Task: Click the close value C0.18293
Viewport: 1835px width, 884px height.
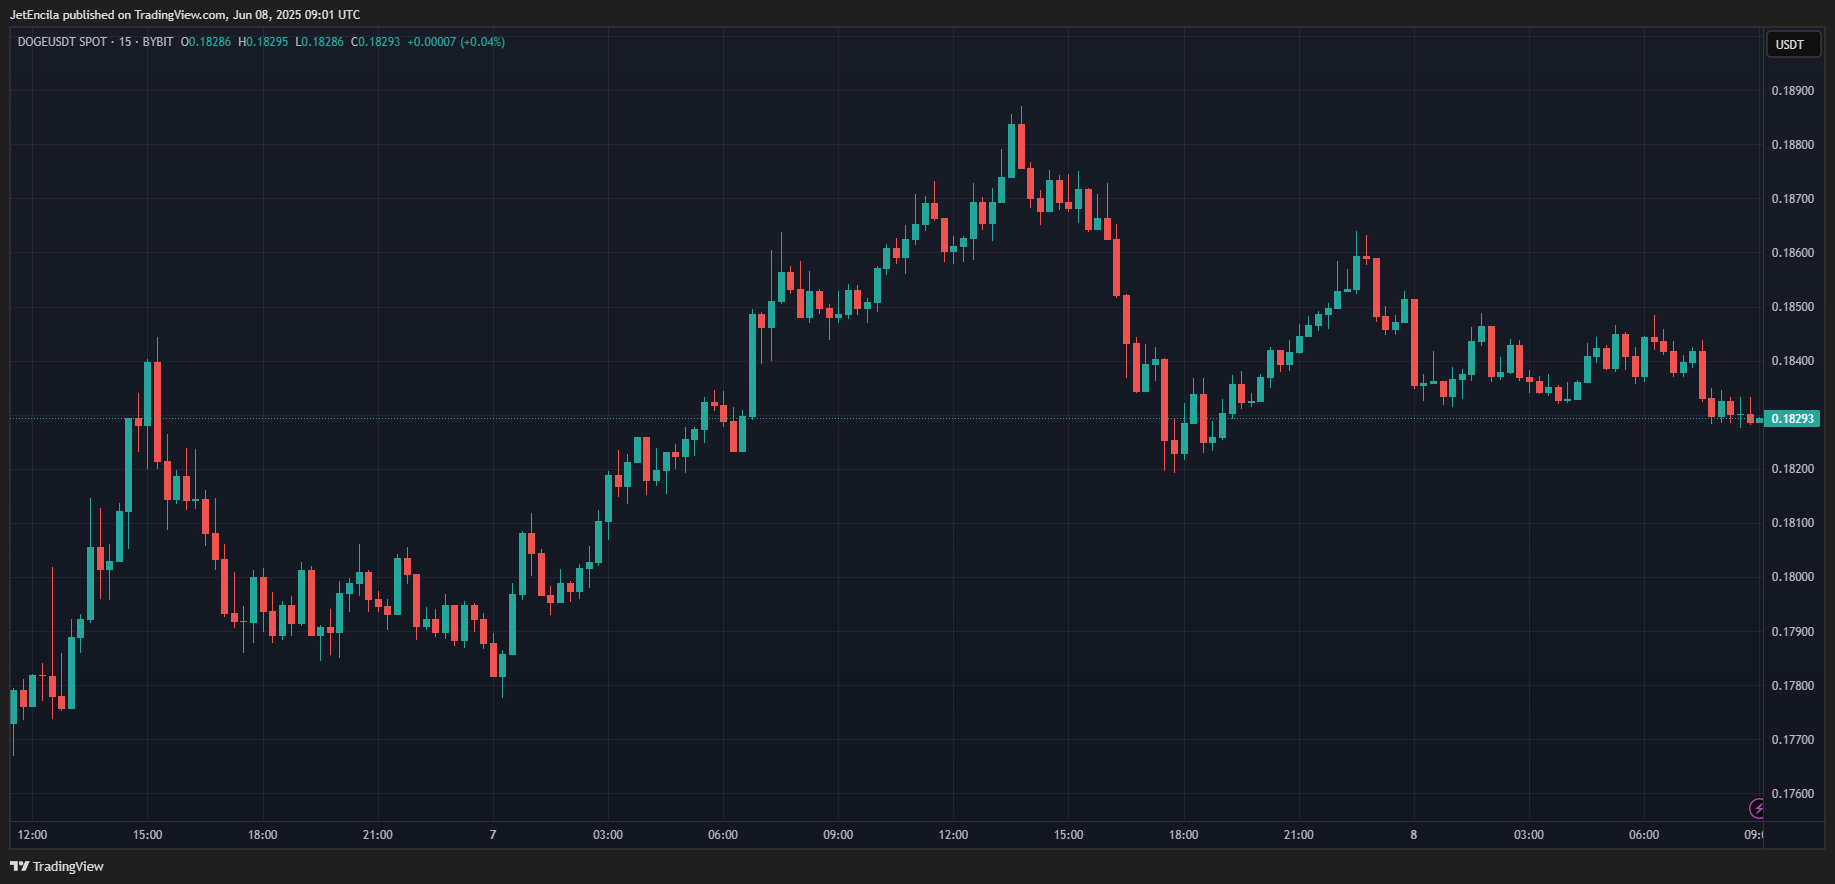Action: pyautogui.click(x=375, y=42)
